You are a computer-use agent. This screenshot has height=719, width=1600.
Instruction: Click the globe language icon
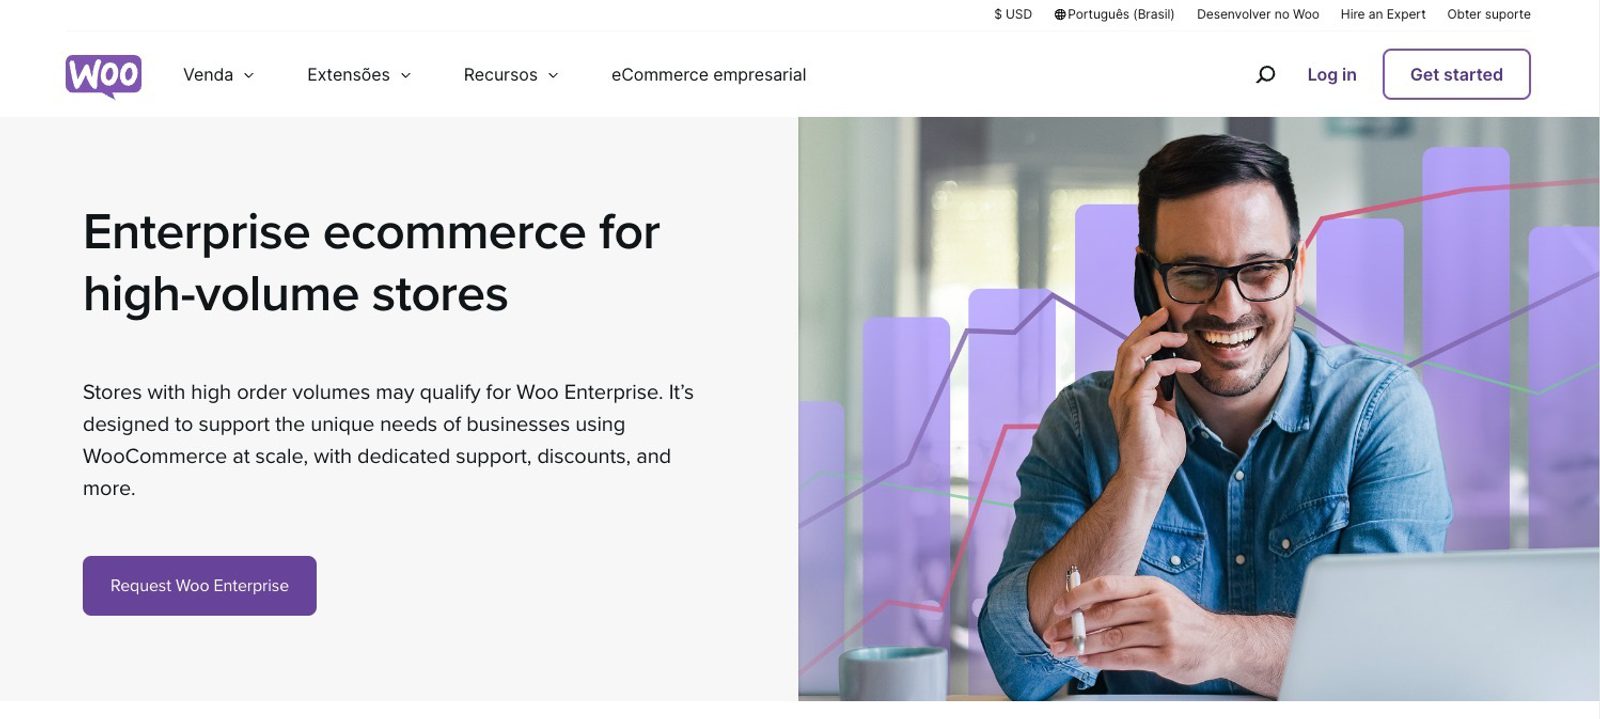1059,15
